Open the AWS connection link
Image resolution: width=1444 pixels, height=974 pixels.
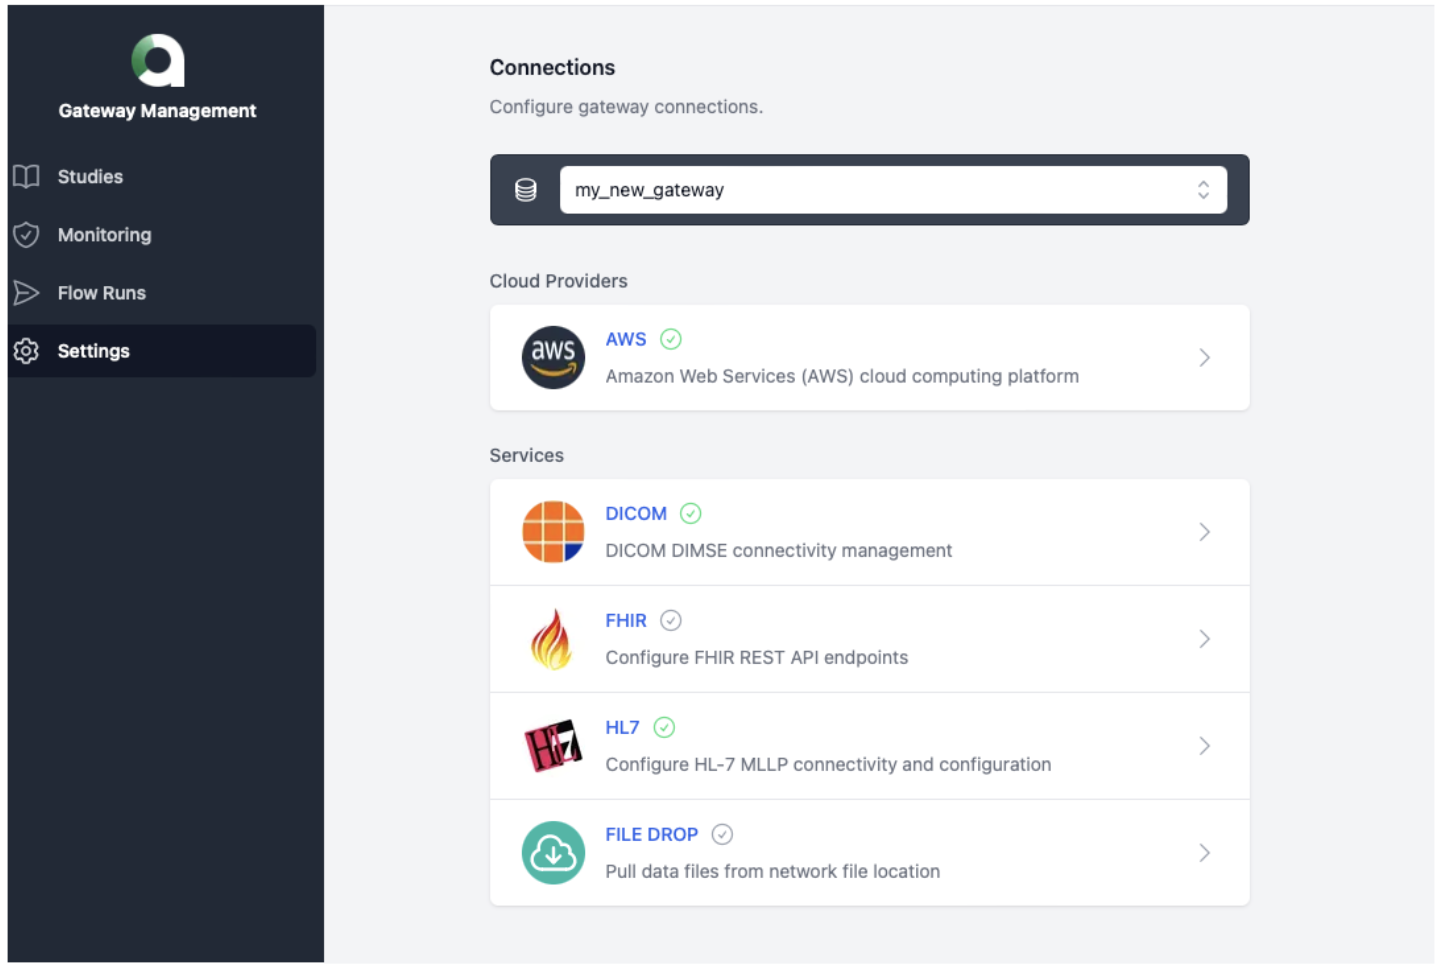click(626, 339)
